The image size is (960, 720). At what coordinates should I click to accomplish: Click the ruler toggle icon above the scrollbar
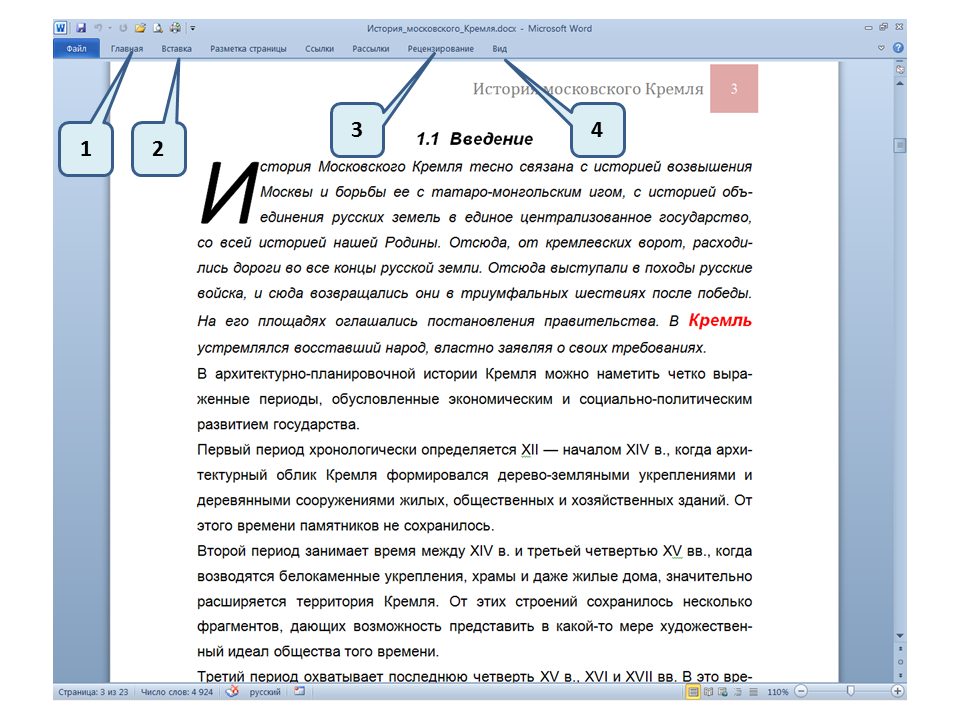[900, 70]
